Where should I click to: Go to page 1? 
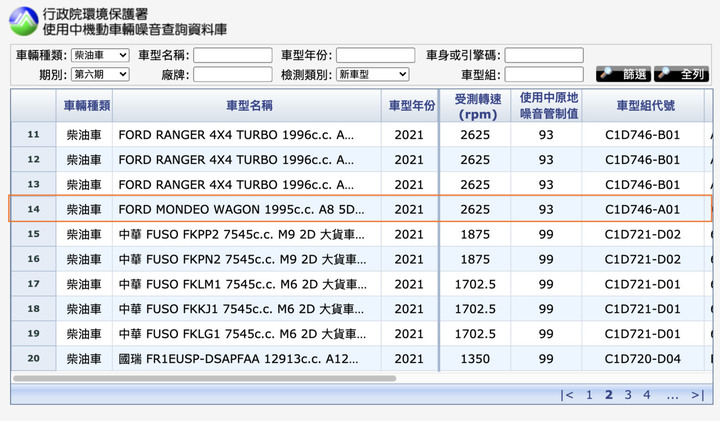point(589,395)
